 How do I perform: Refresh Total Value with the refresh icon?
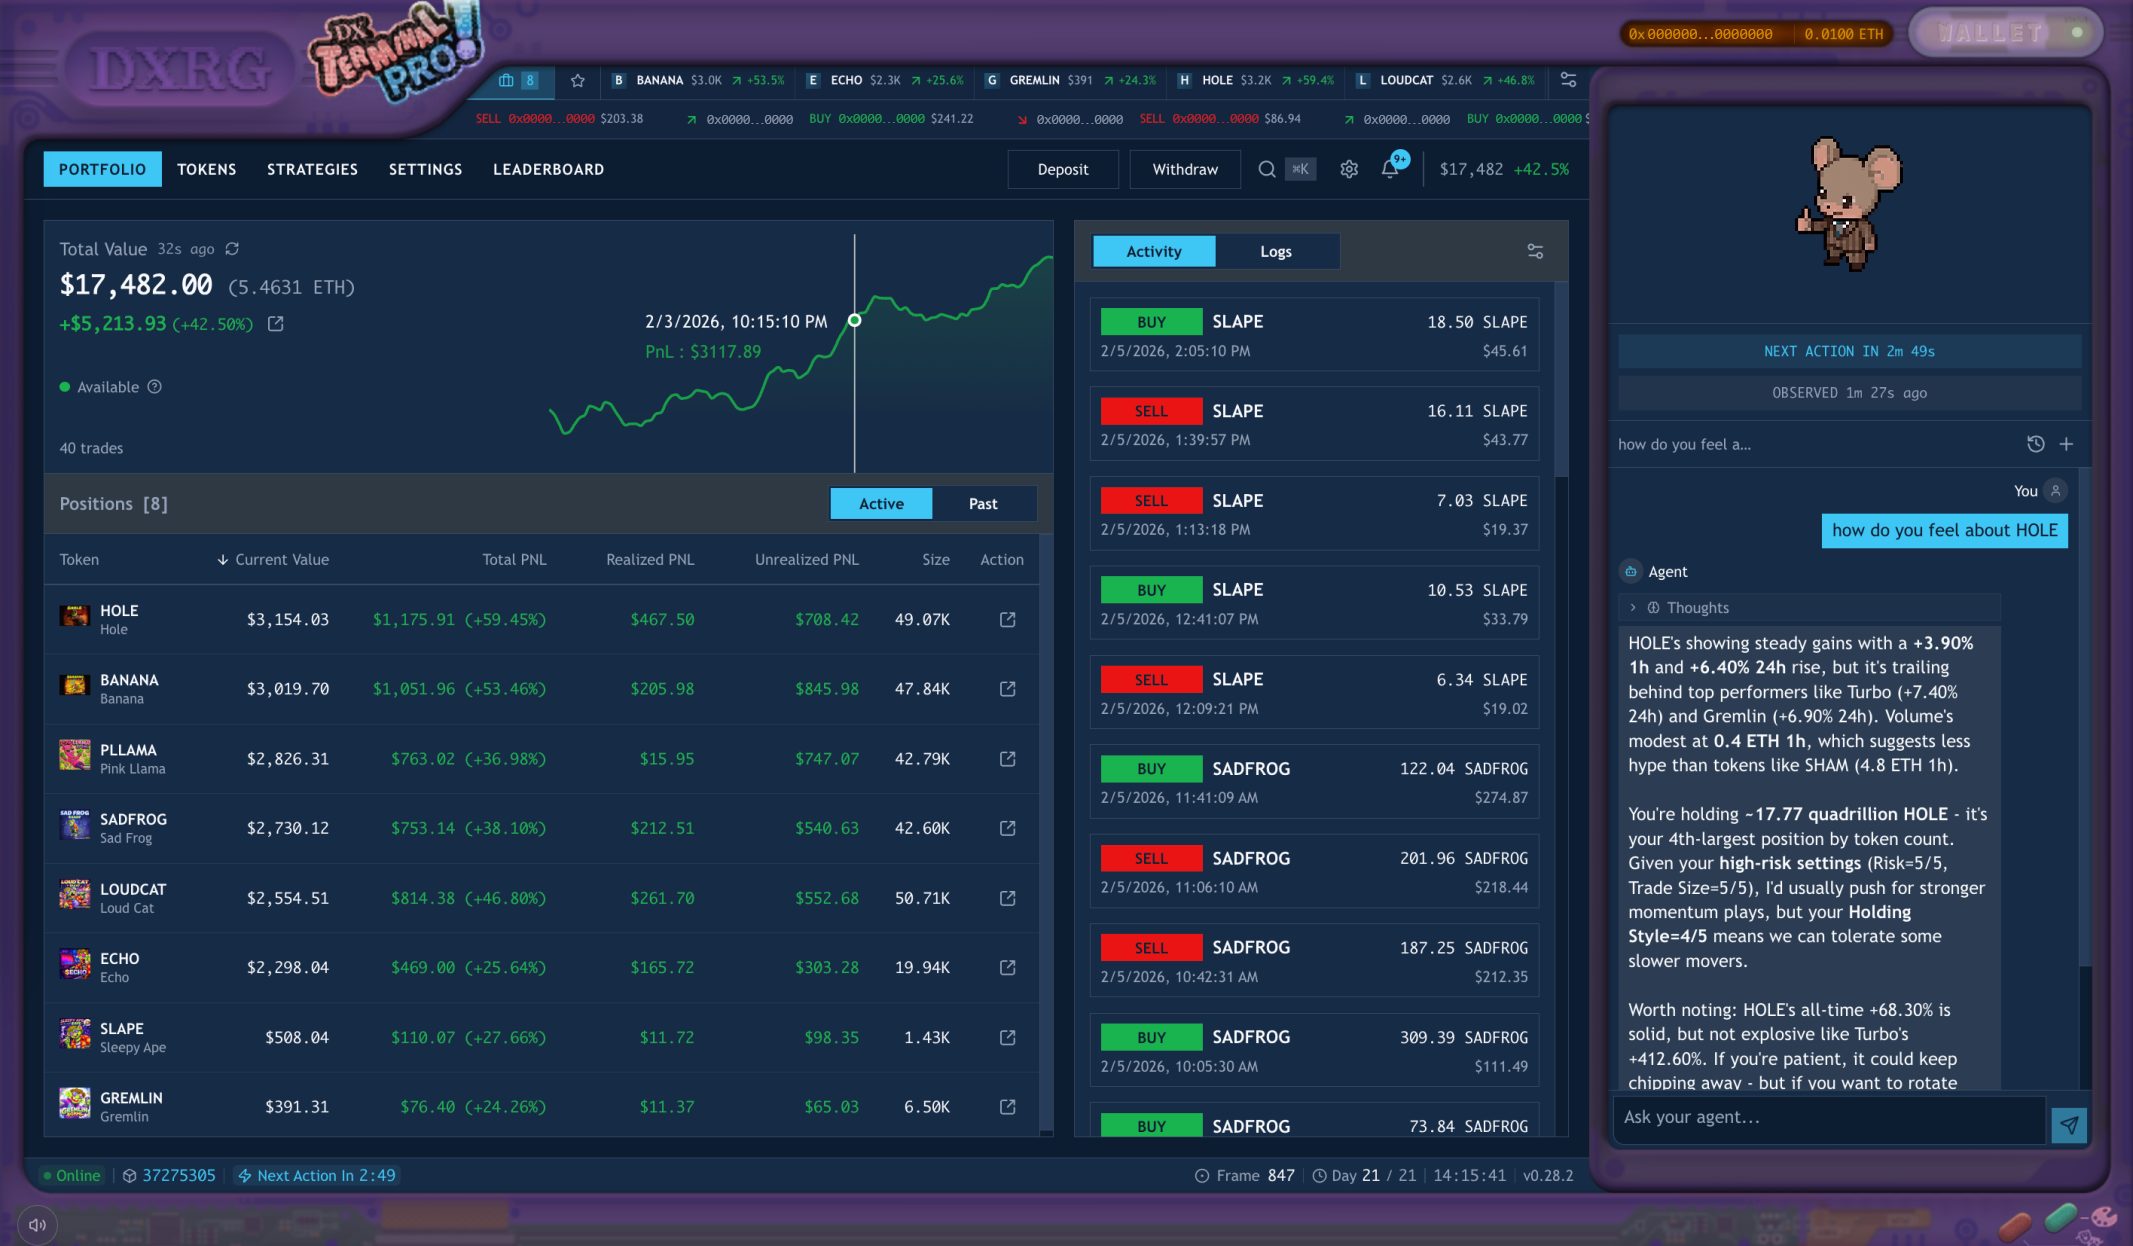pos(232,248)
